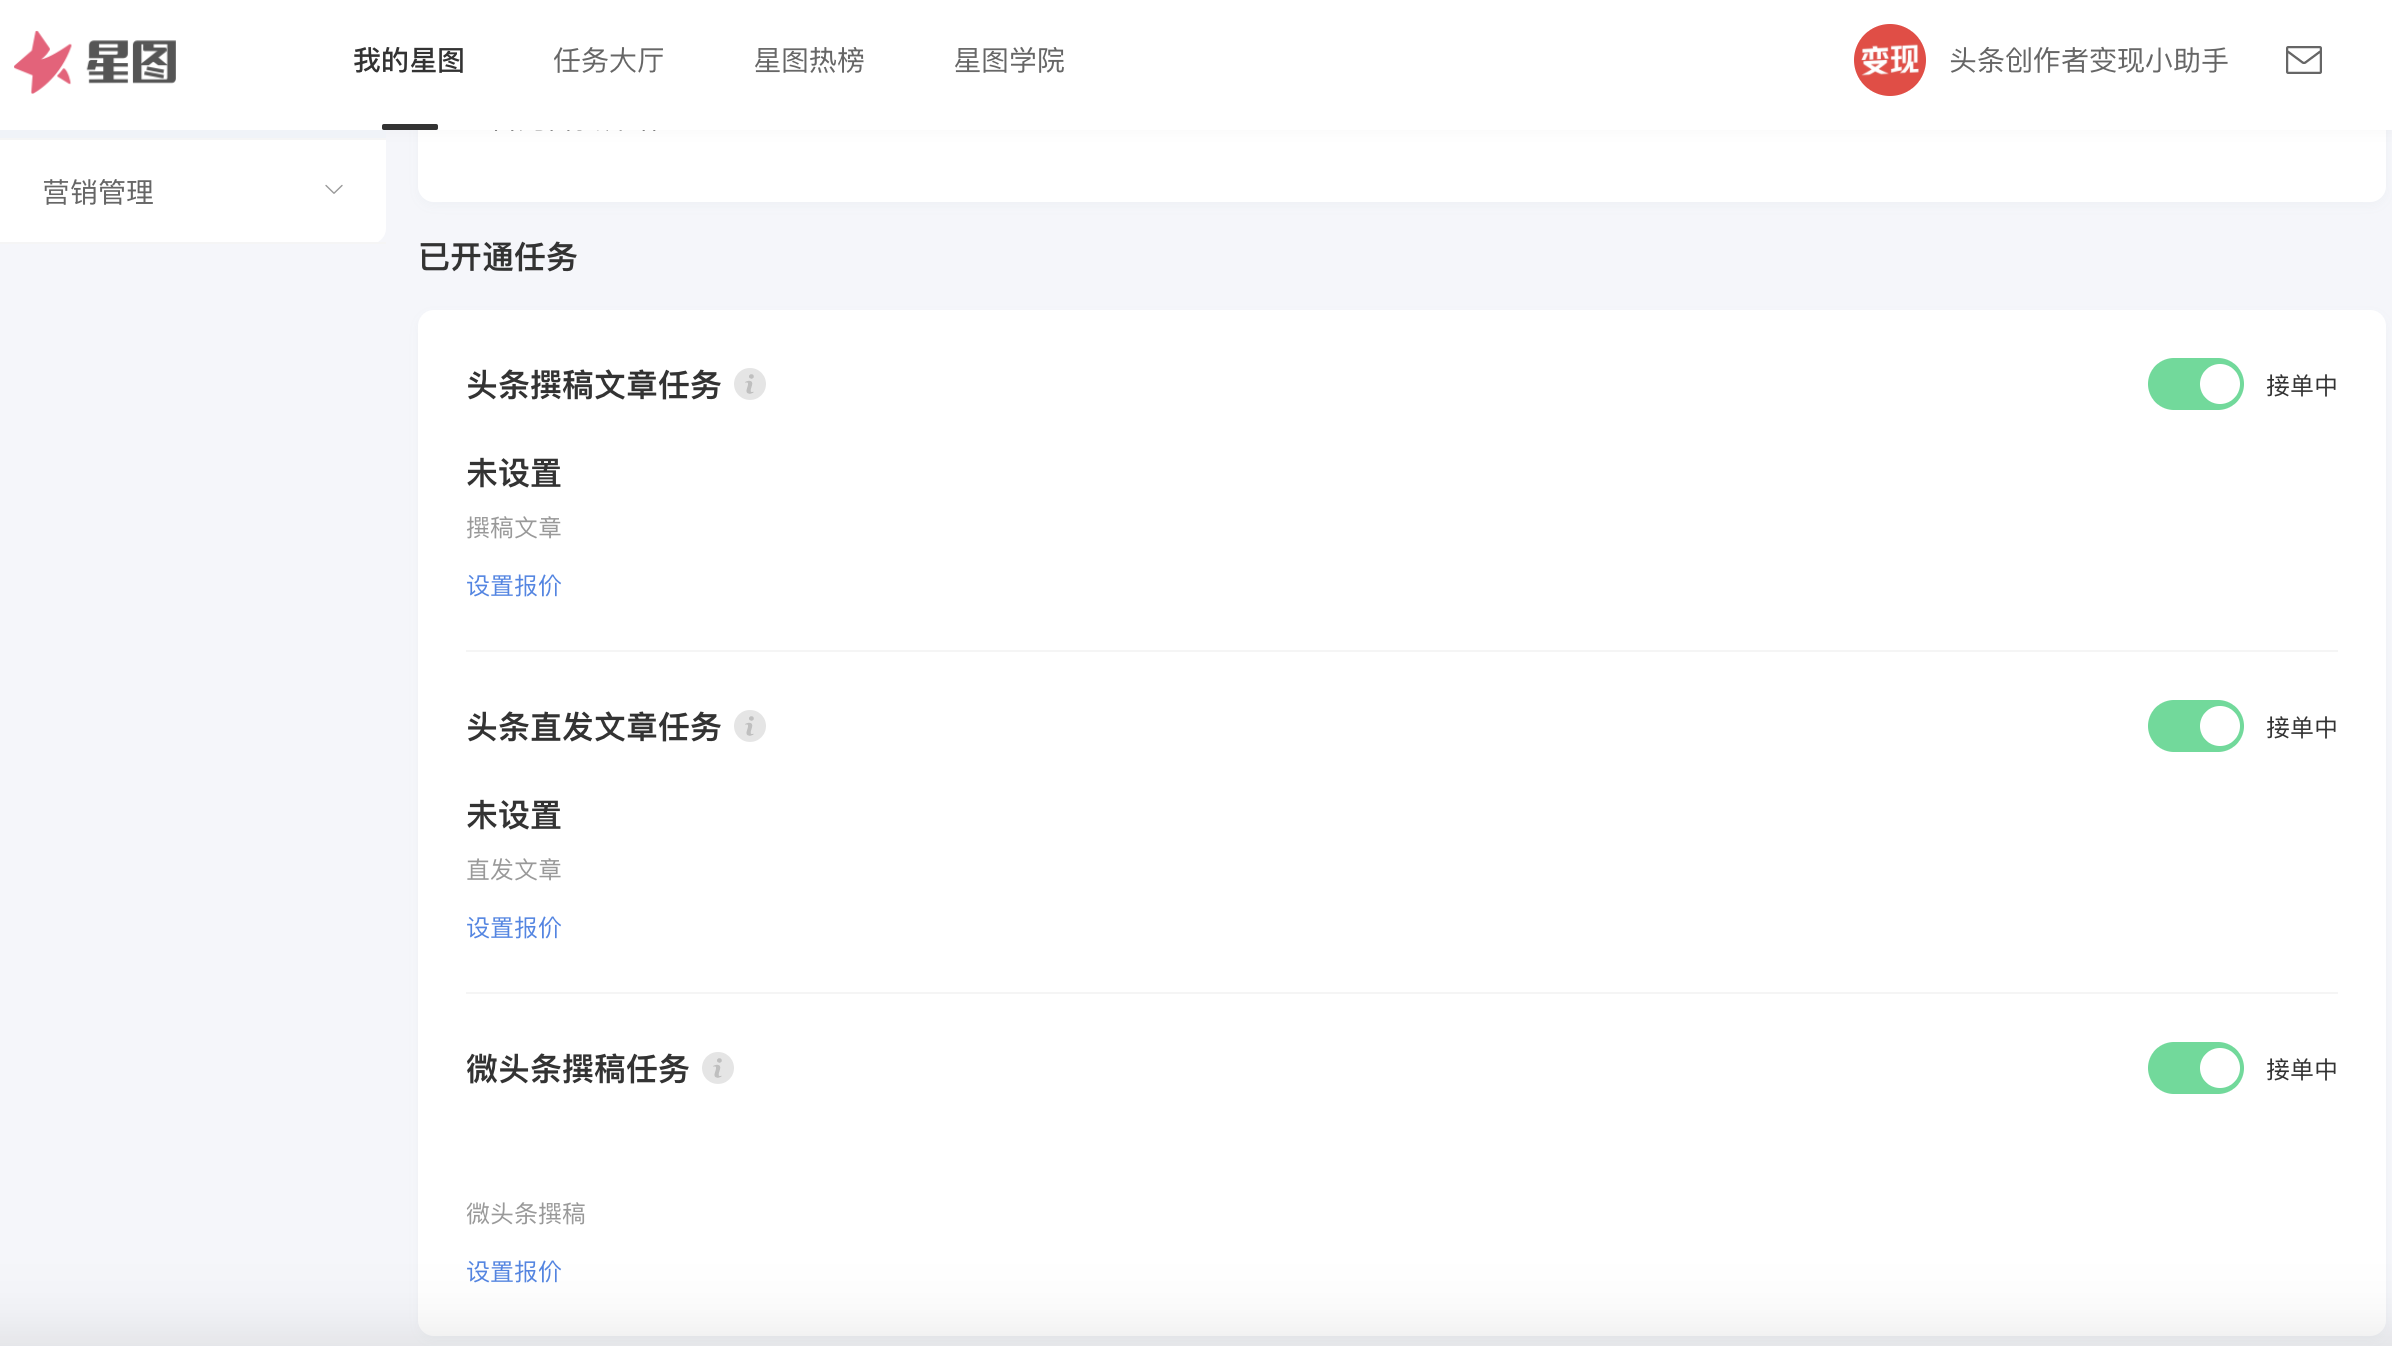Click the red 变现 avatar badge
Screen dimensions: 2392x1346
tap(1889, 61)
